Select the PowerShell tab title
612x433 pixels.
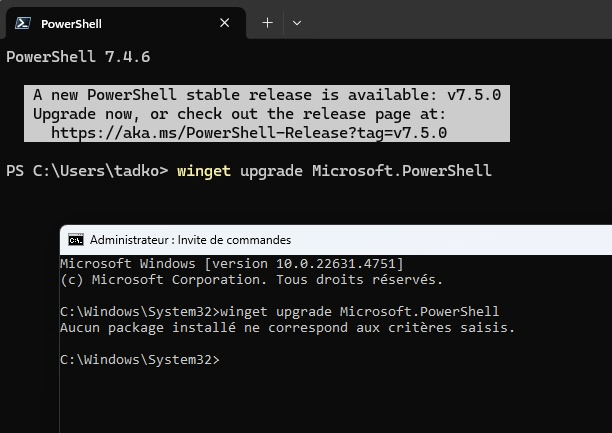[71, 23]
